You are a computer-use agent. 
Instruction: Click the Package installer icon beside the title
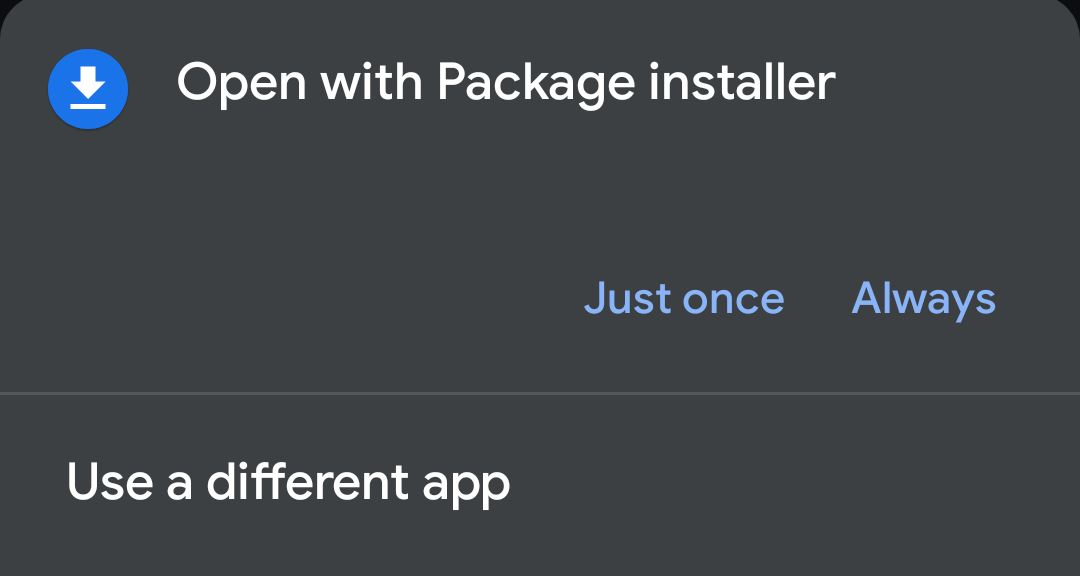pos(88,89)
